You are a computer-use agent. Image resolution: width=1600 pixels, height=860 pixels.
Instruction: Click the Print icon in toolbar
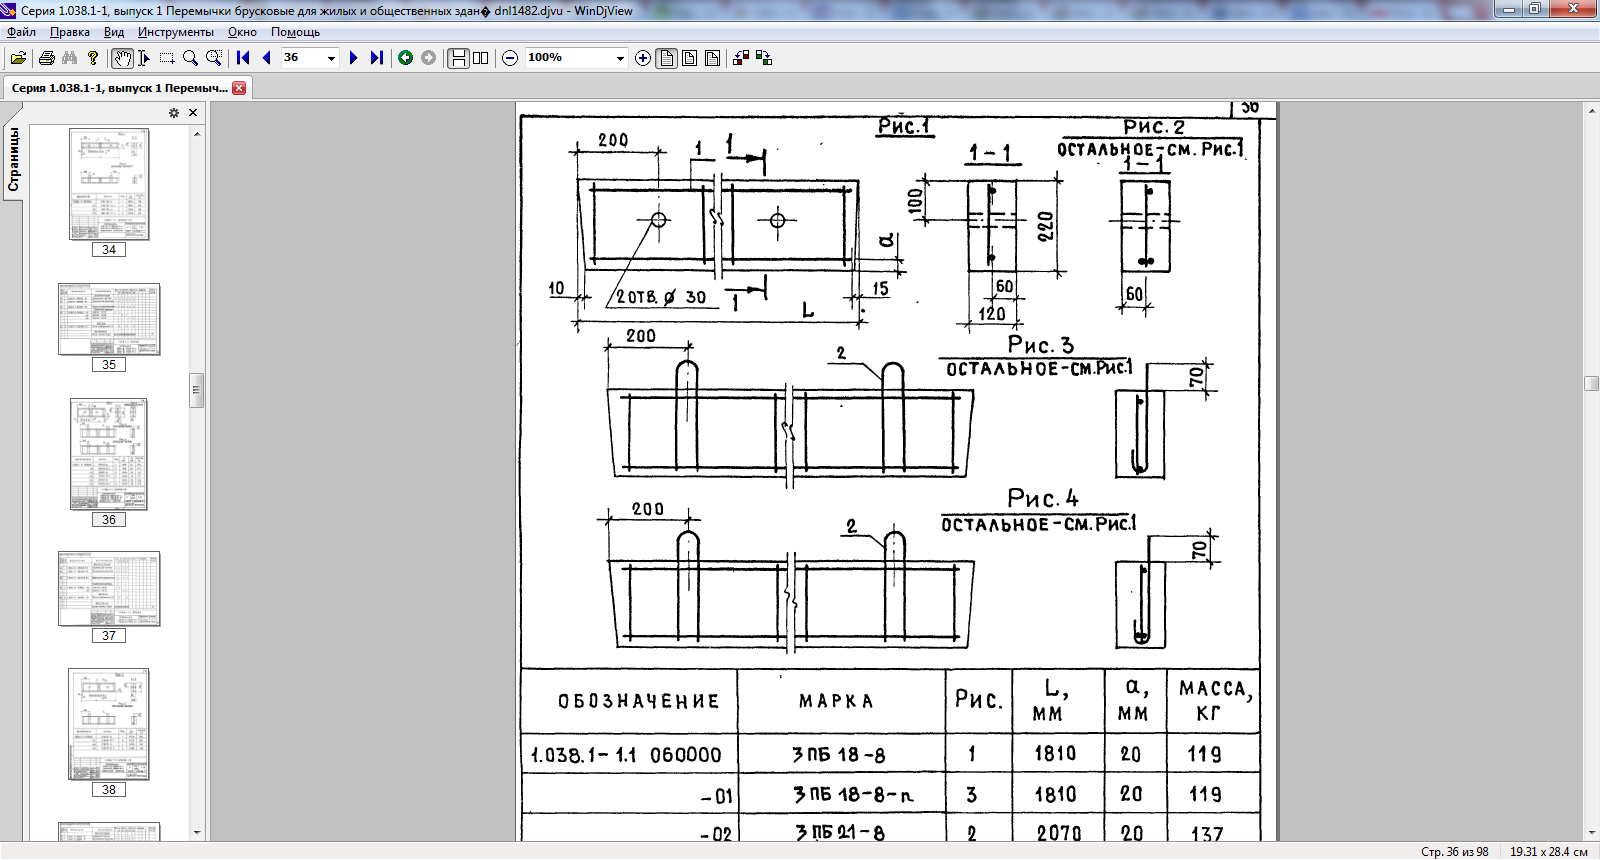46,58
